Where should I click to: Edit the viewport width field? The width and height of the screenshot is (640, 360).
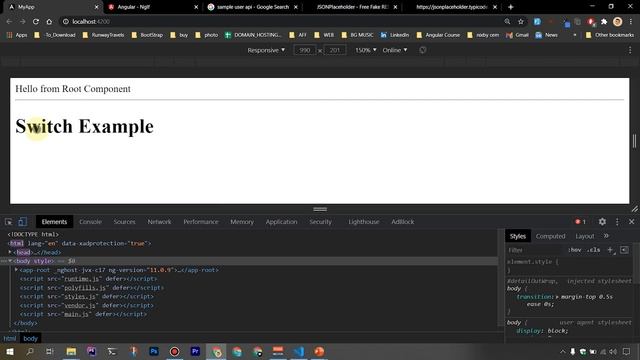click(304, 50)
